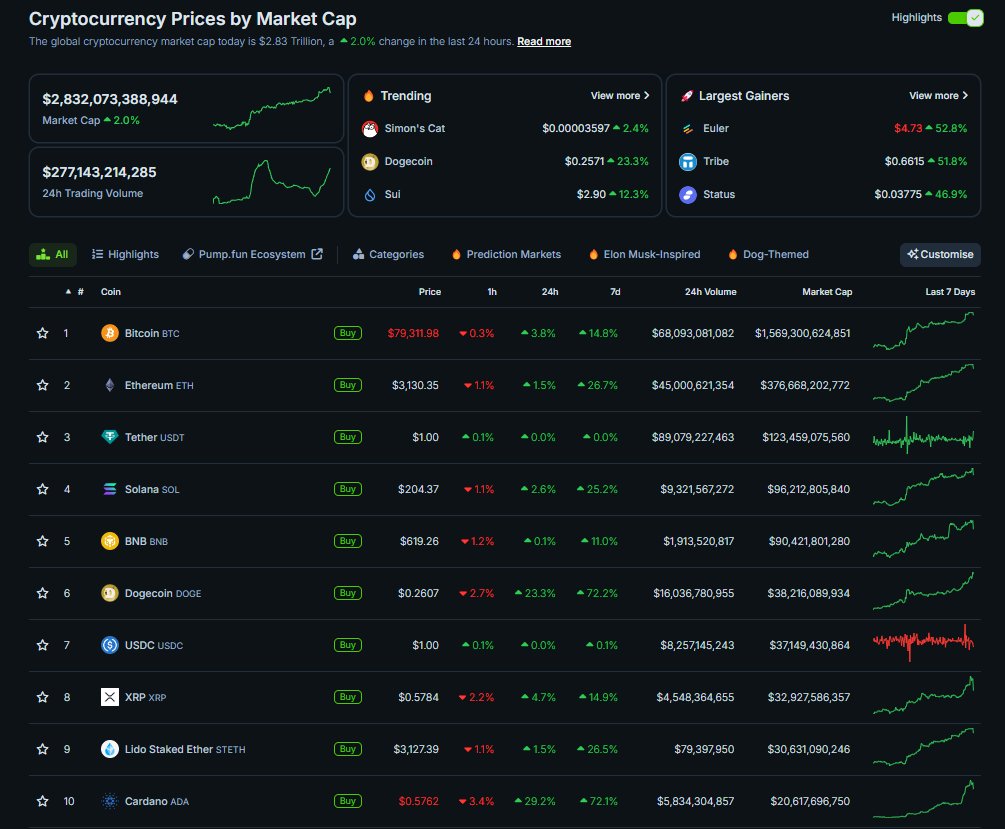Image resolution: width=1005 pixels, height=829 pixels.
Task: Click the Tether logo icon
Action: pos(110,437)
